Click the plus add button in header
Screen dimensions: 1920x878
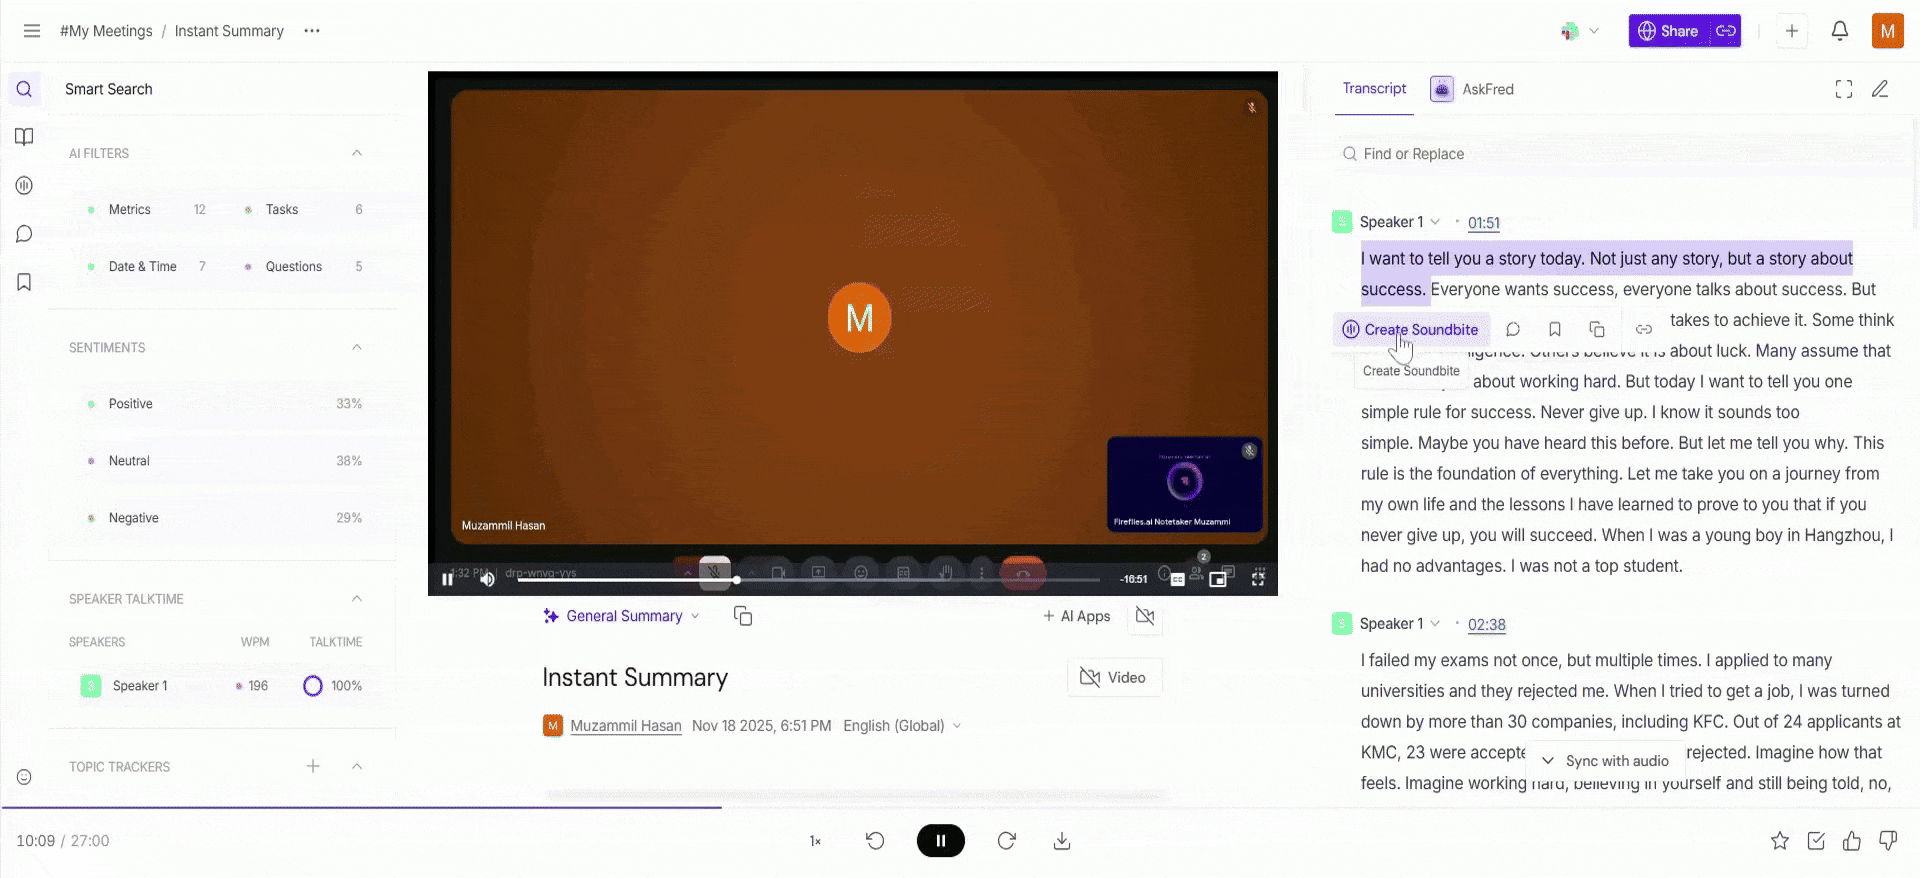[x=1792, y=31]
